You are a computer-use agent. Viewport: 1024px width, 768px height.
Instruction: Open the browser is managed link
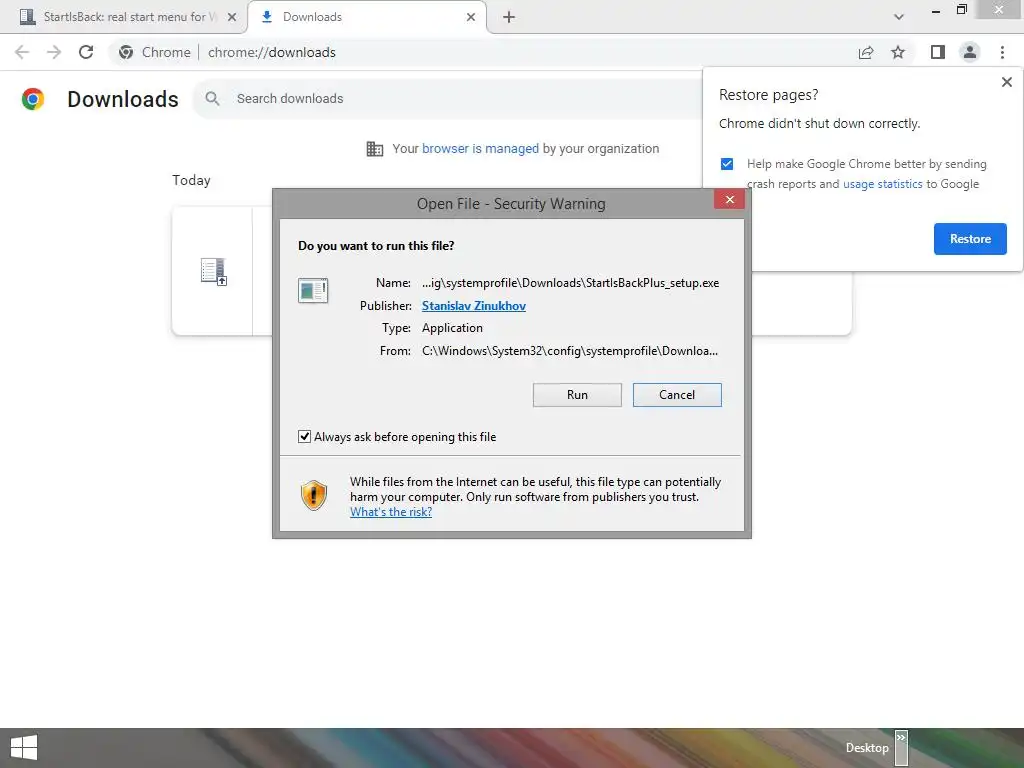480,148
